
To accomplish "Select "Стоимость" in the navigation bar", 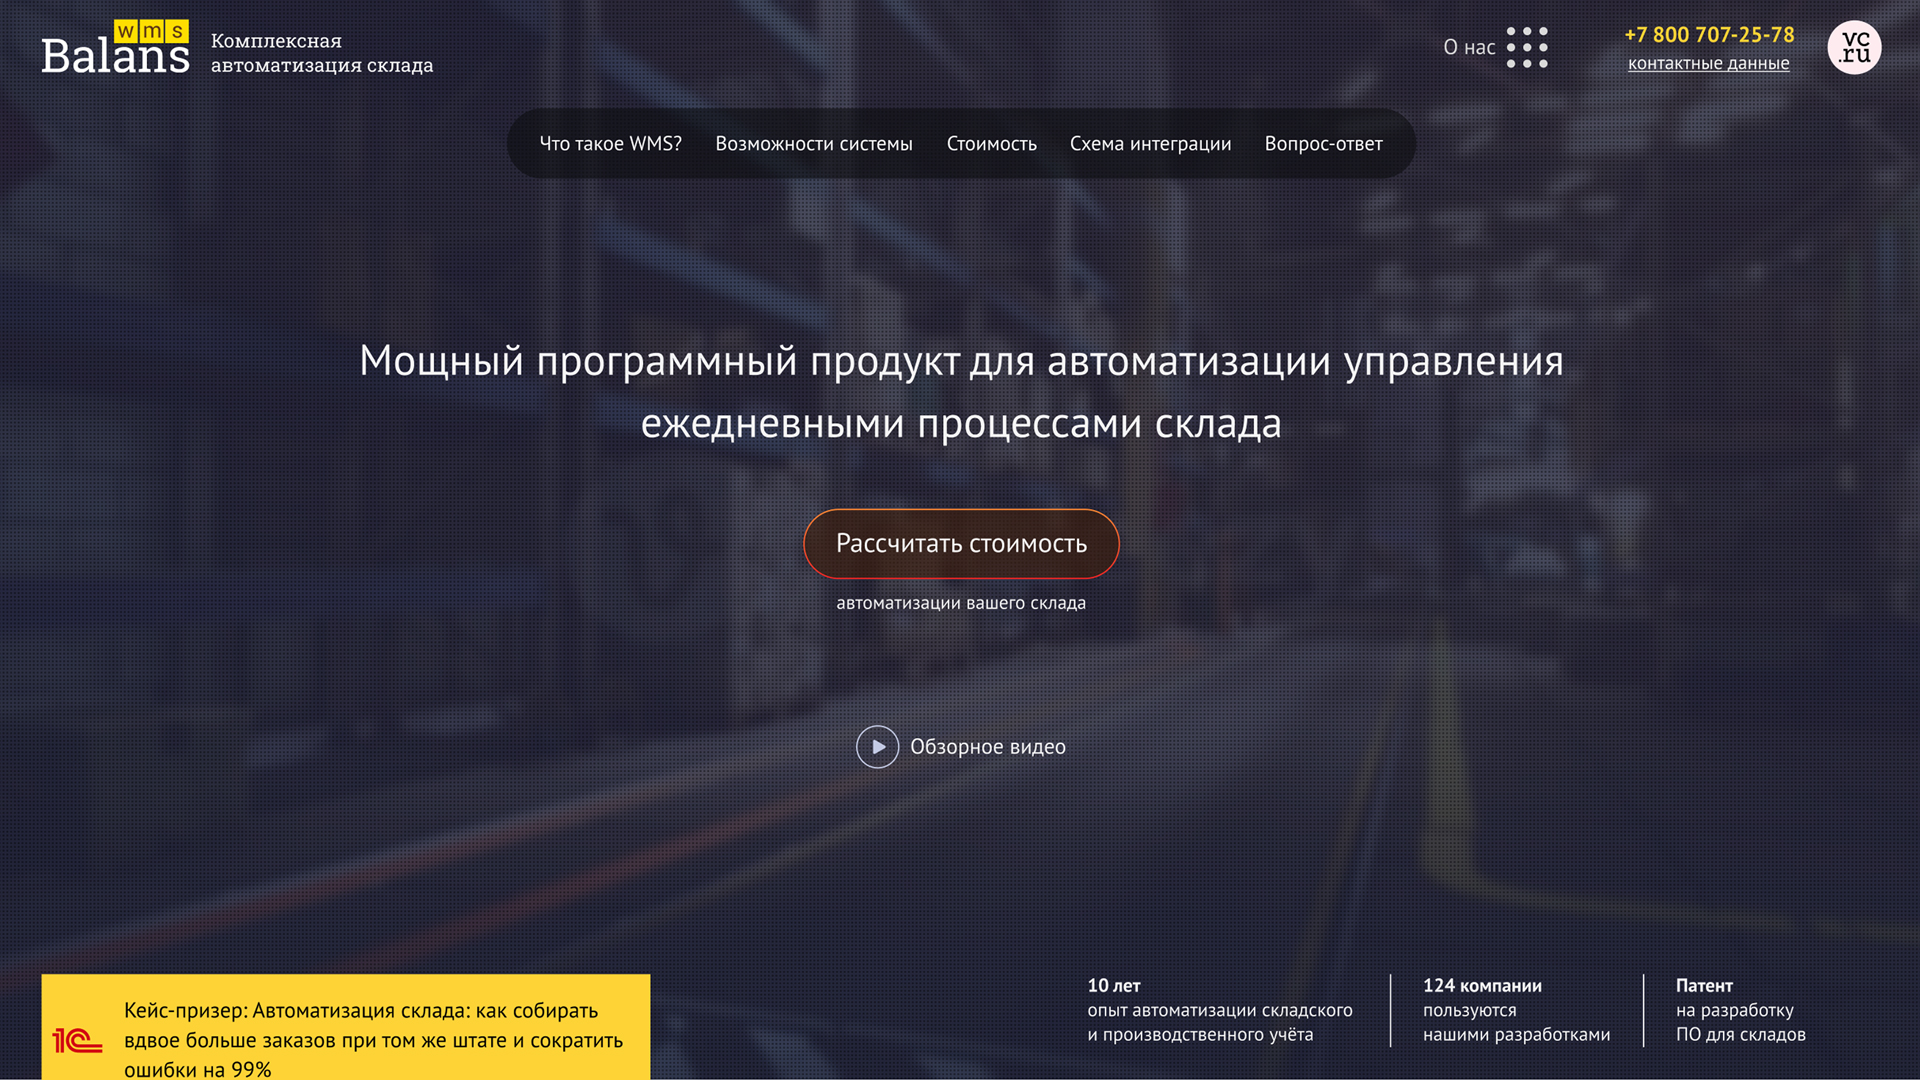I will [x=991, y=144].
